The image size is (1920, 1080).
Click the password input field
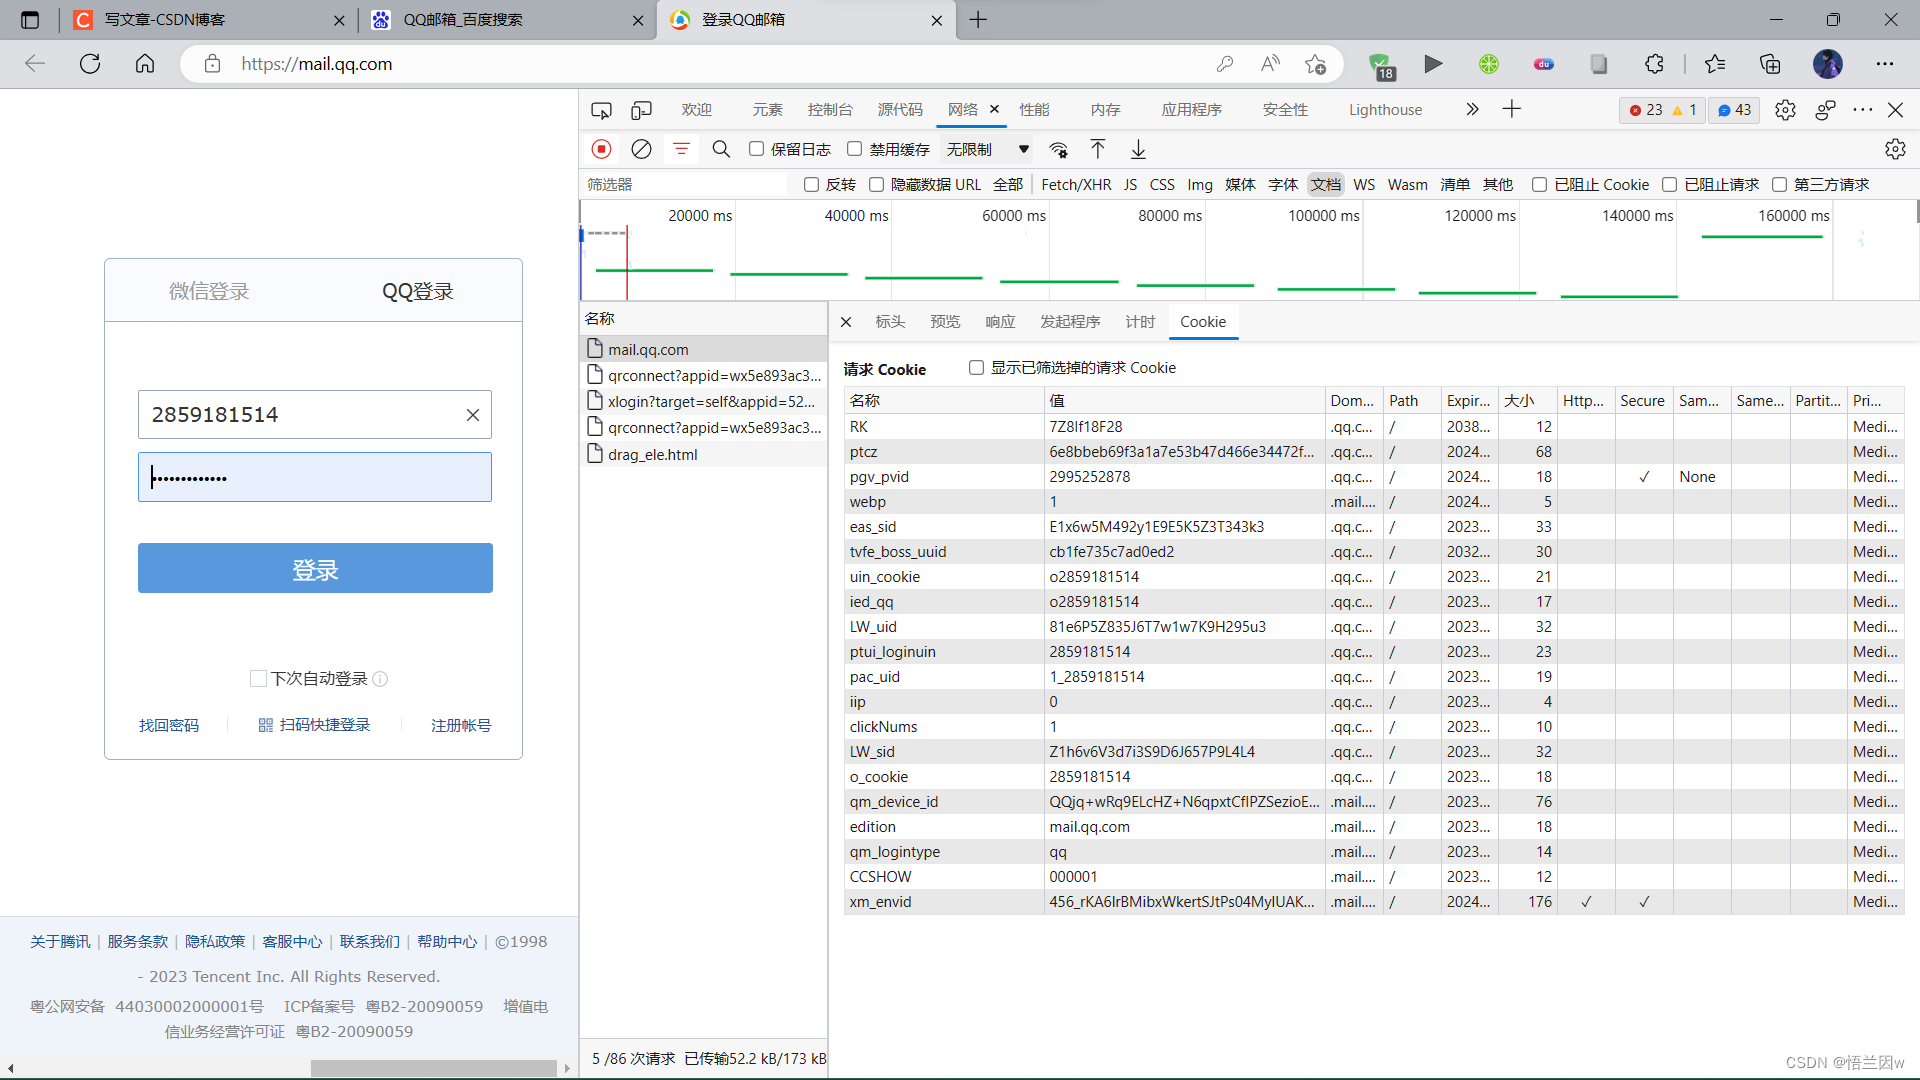click(x=315, y=477)
